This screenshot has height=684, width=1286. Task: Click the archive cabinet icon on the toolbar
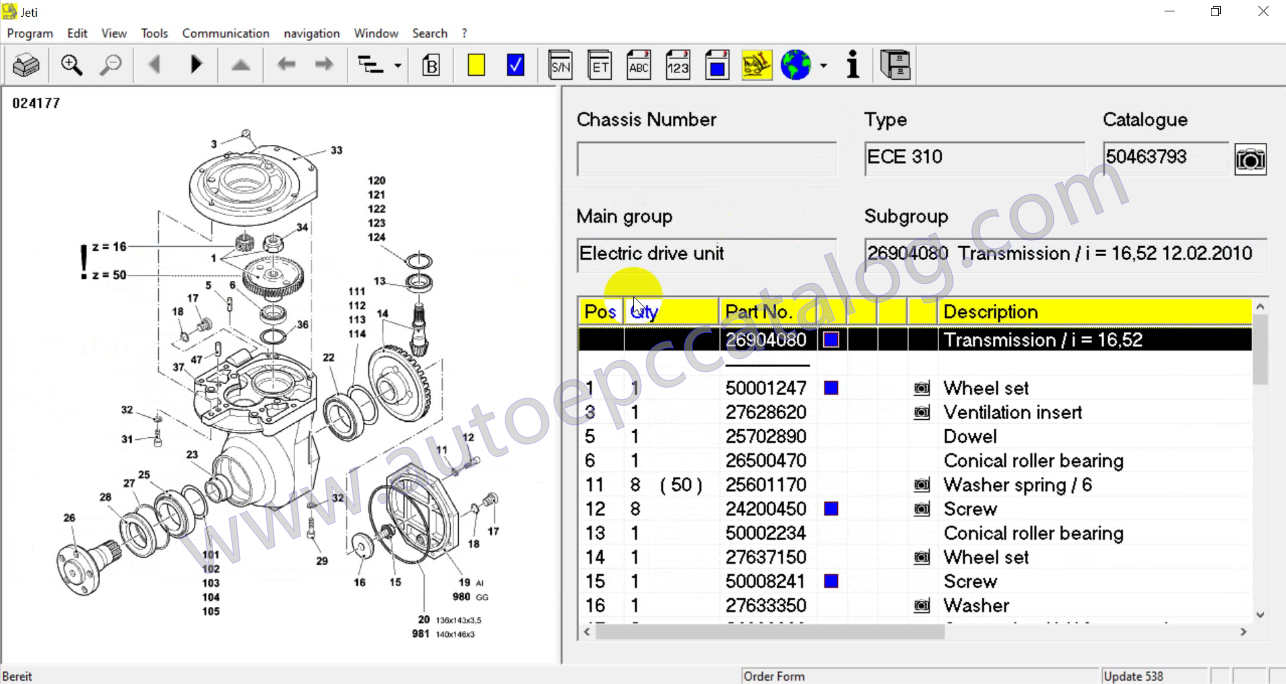(x=895, y=64)
